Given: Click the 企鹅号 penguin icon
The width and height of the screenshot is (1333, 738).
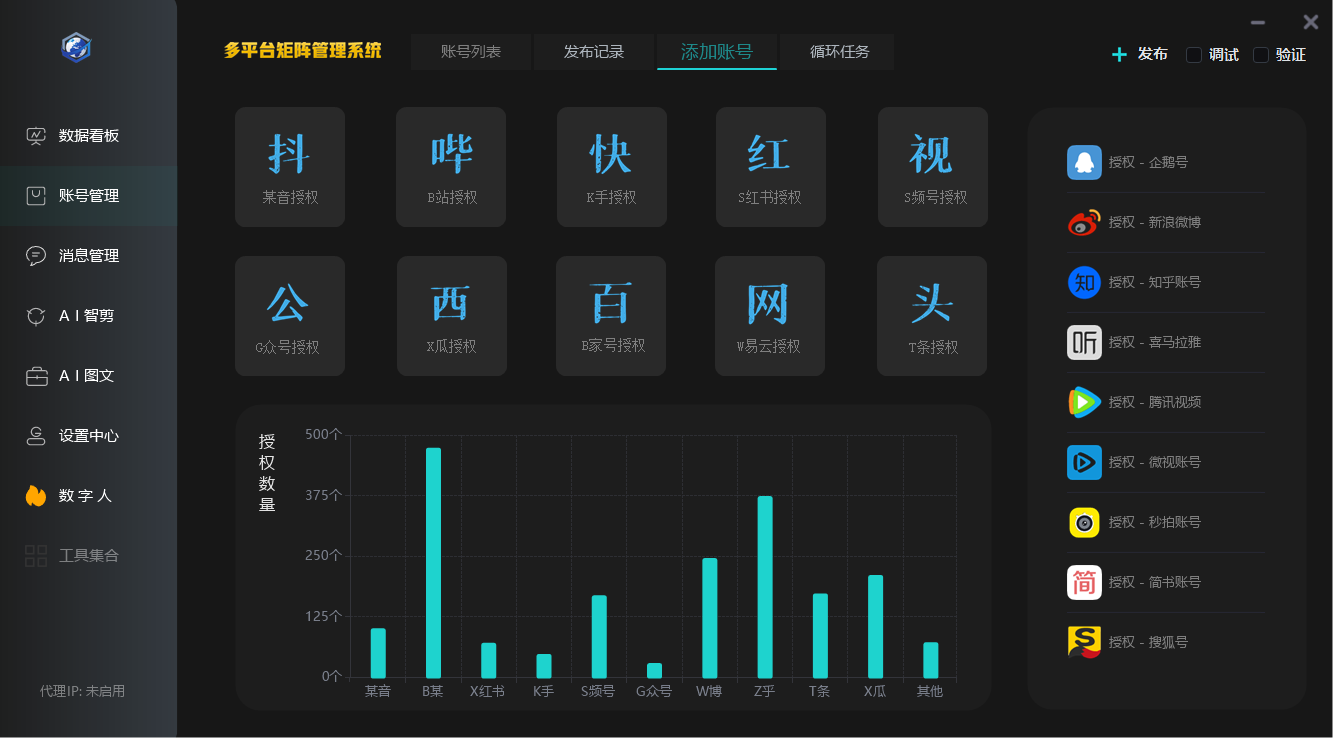Looking at the screenshot, I should (1084, 162).
